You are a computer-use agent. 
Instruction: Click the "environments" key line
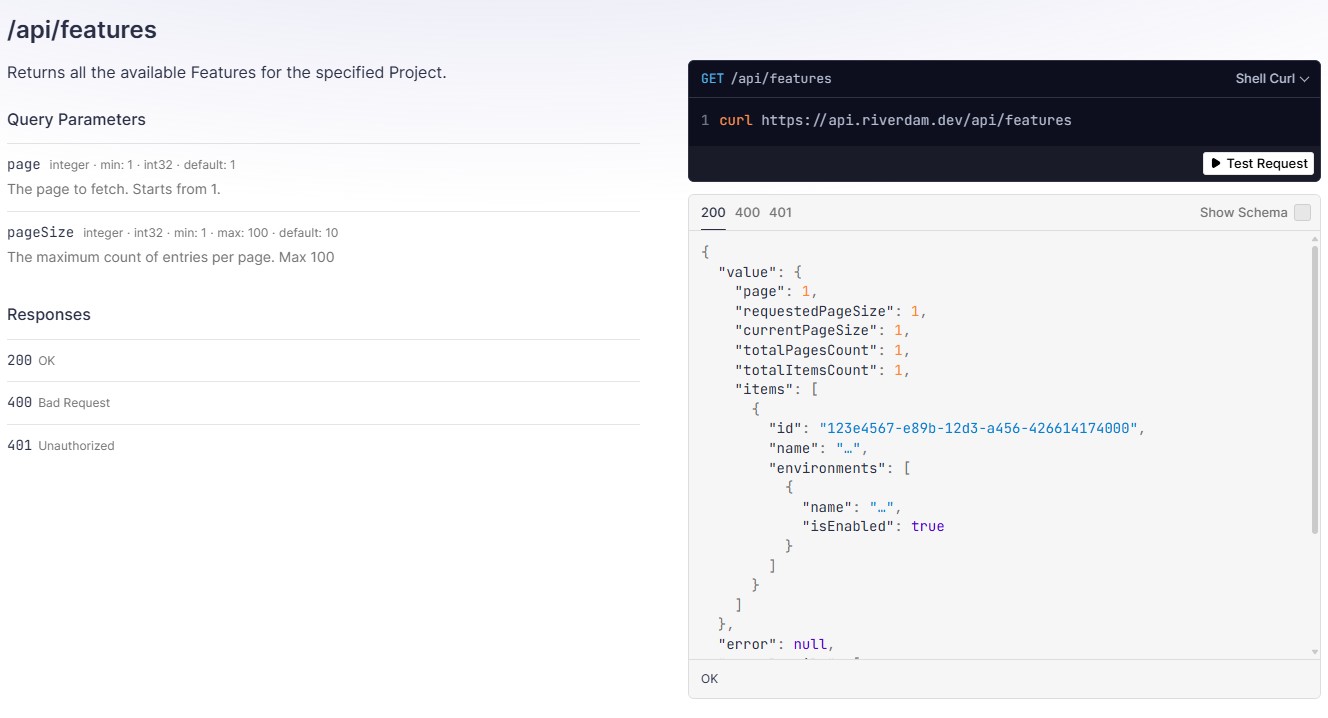point(839,467)
